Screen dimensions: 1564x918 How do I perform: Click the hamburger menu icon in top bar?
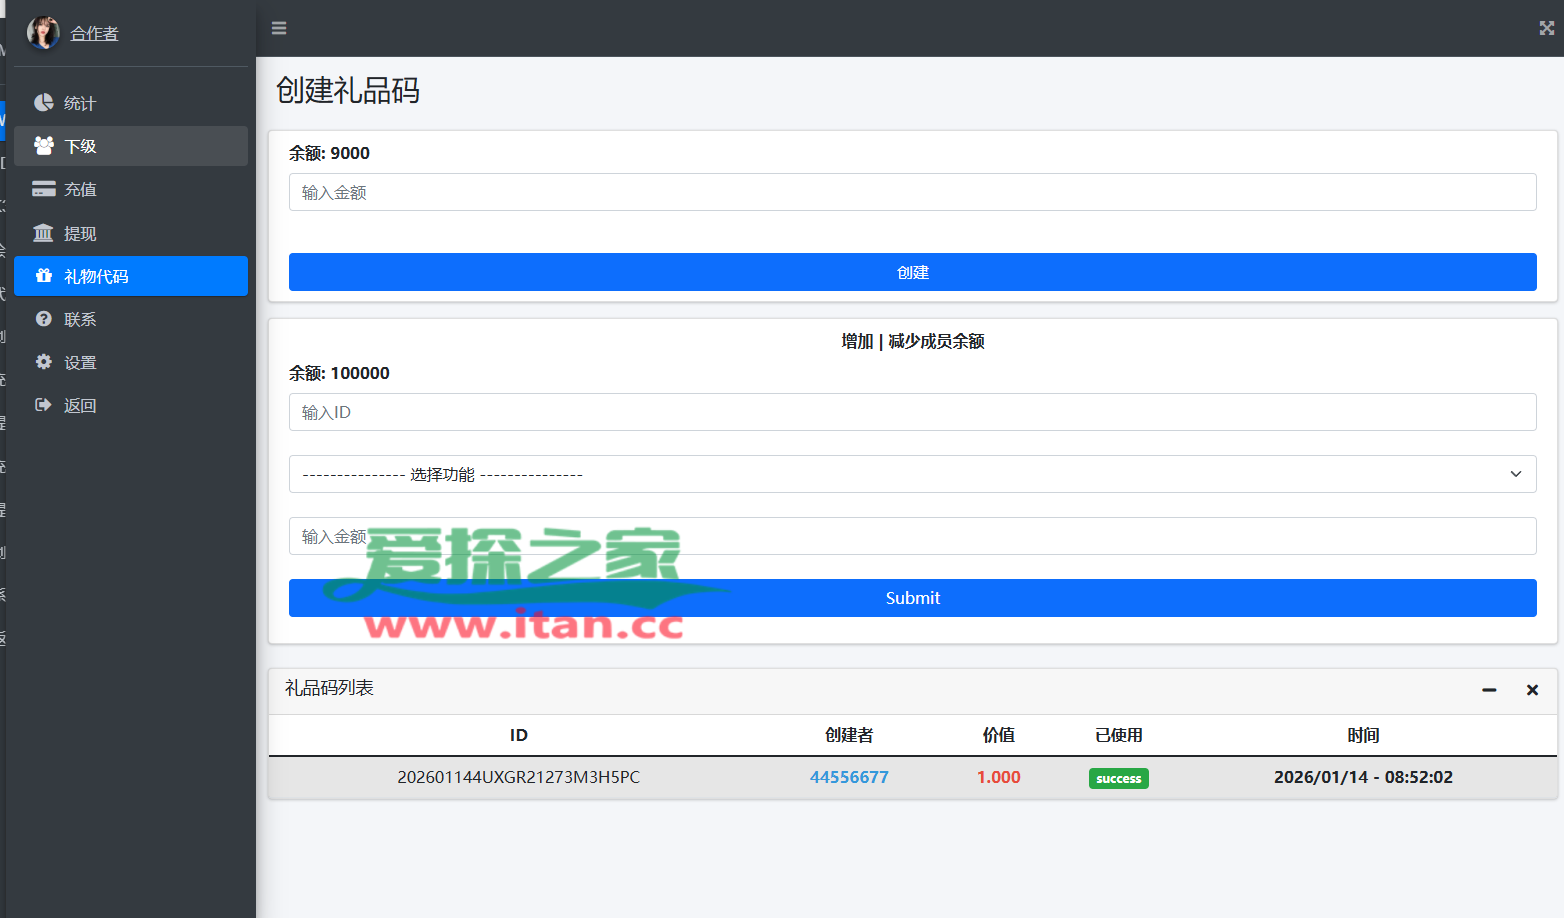279,28
